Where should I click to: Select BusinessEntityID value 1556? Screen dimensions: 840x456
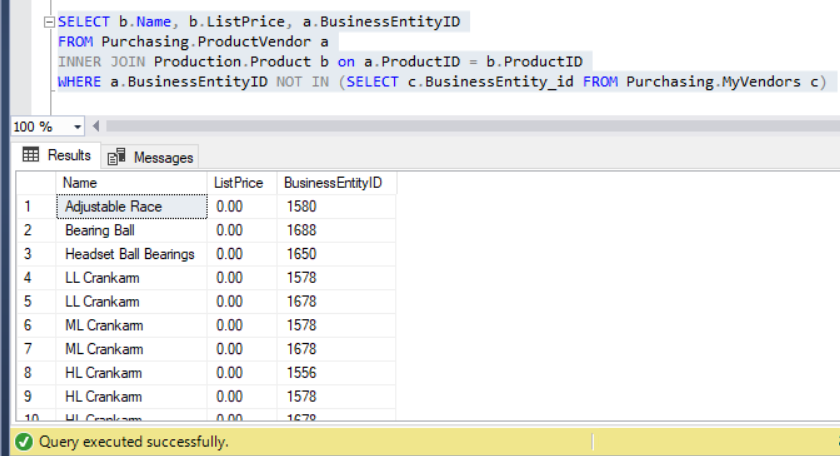point(336,373)
